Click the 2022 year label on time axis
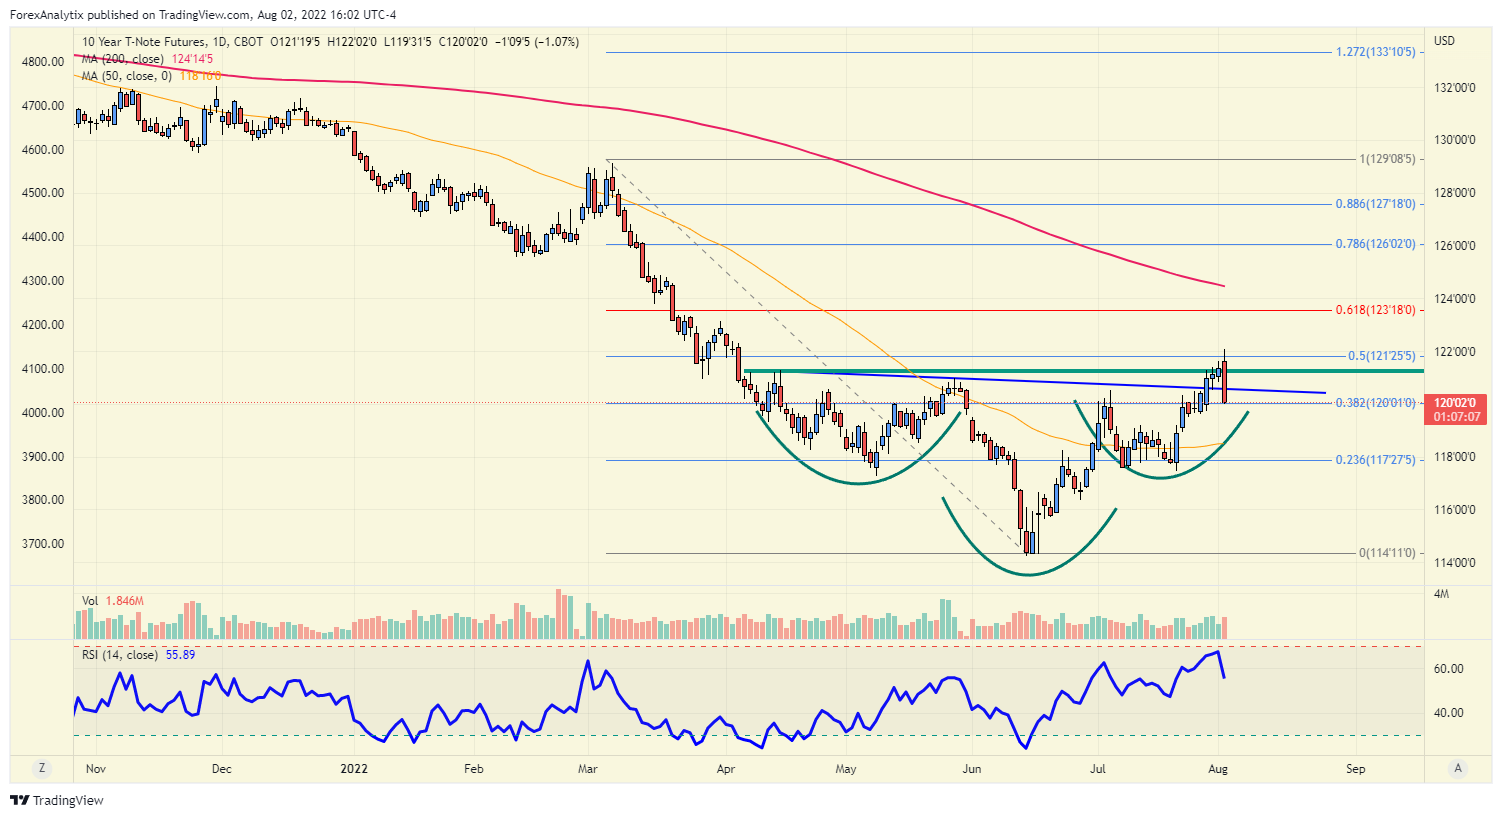The width and height of the screenshot is (1502, 818). [354, 769]
